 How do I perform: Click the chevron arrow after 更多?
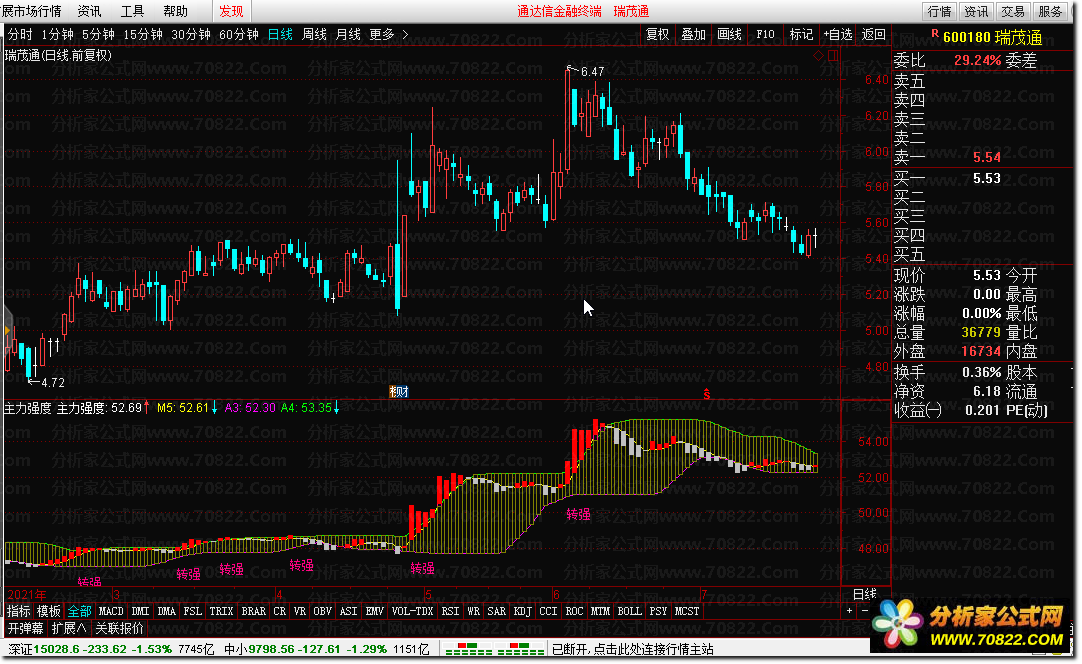click(x=405, y=34)
